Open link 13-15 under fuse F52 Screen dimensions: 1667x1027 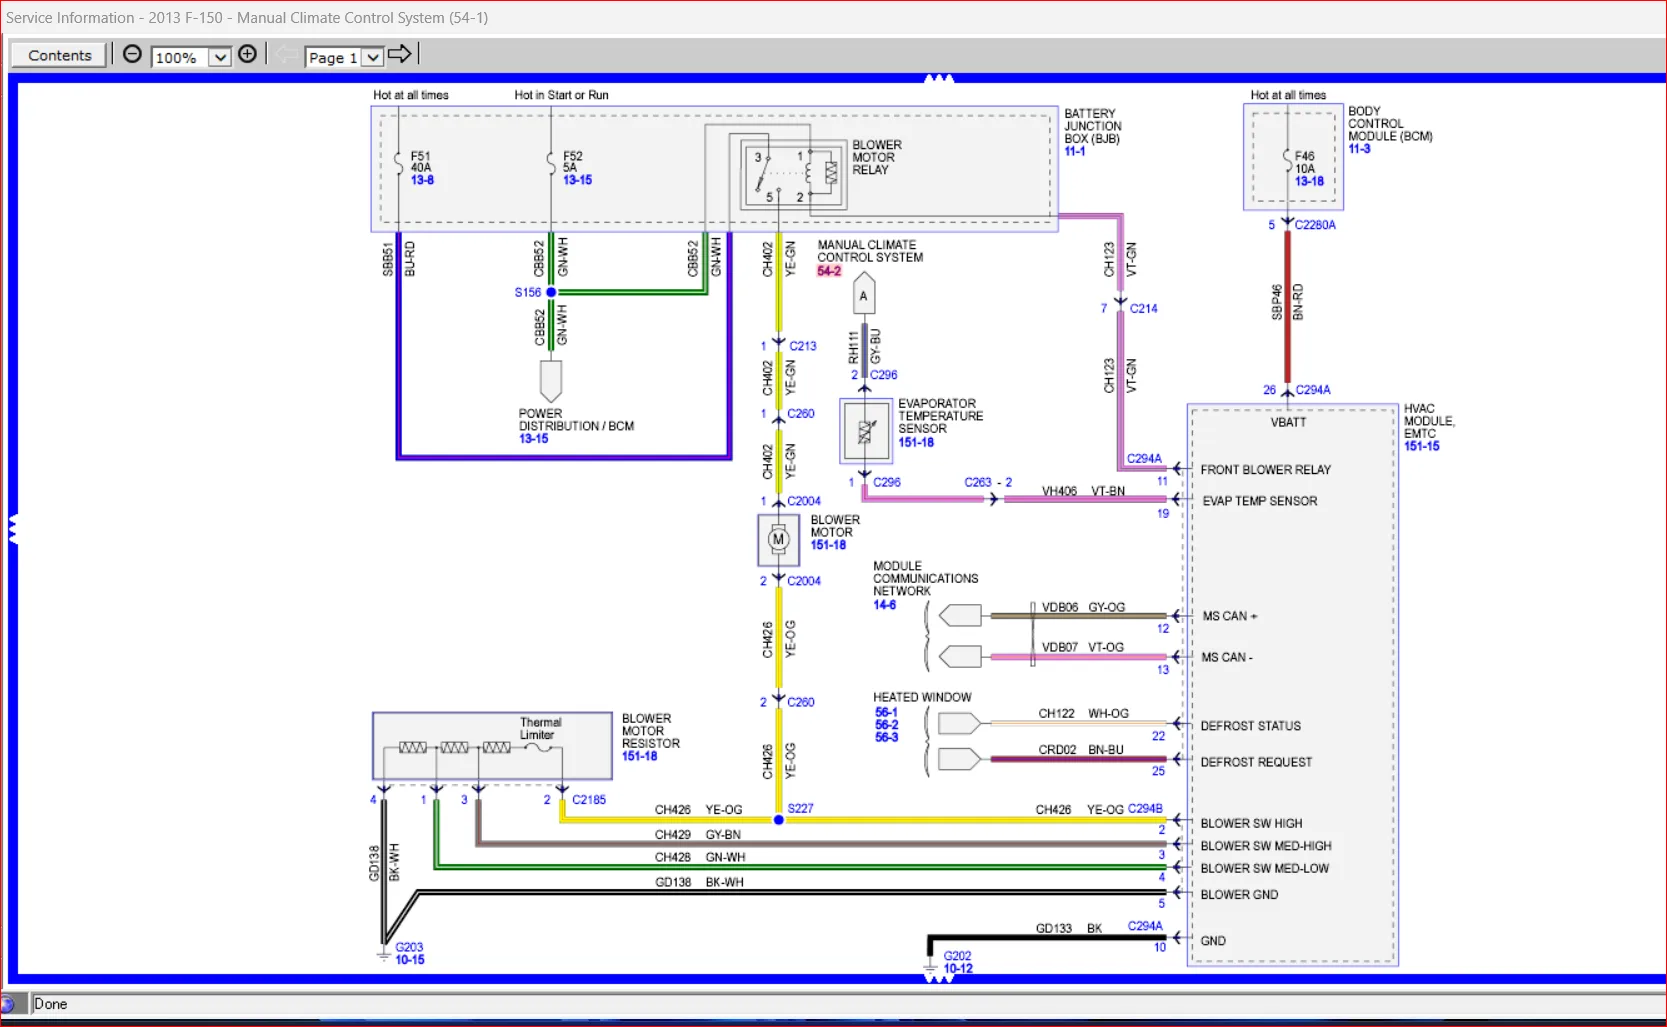tap(577, 180)
